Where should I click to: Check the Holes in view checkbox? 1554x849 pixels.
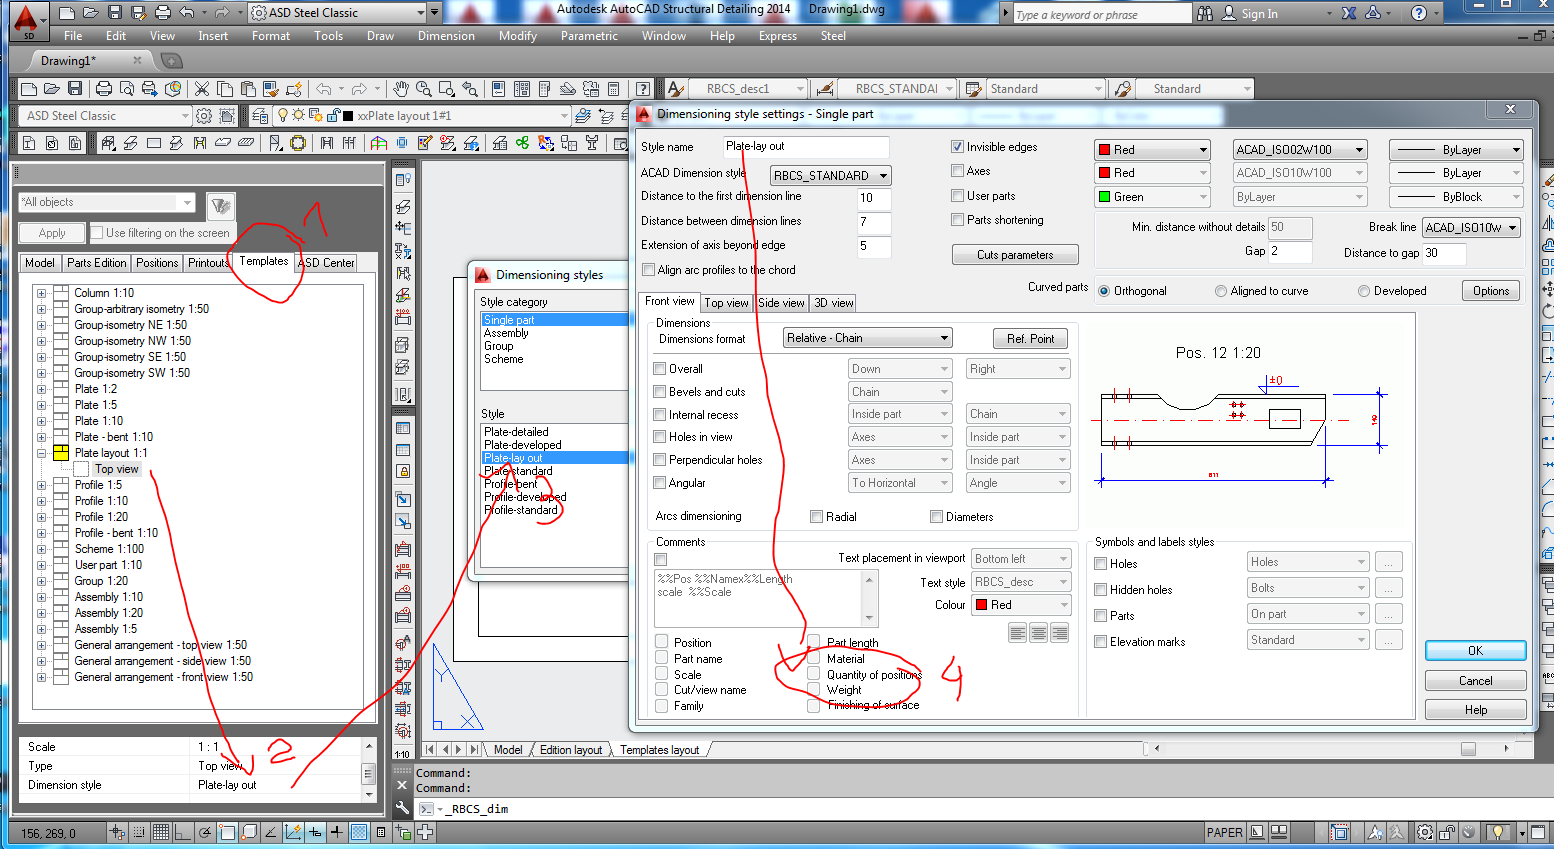click(659, 437)
